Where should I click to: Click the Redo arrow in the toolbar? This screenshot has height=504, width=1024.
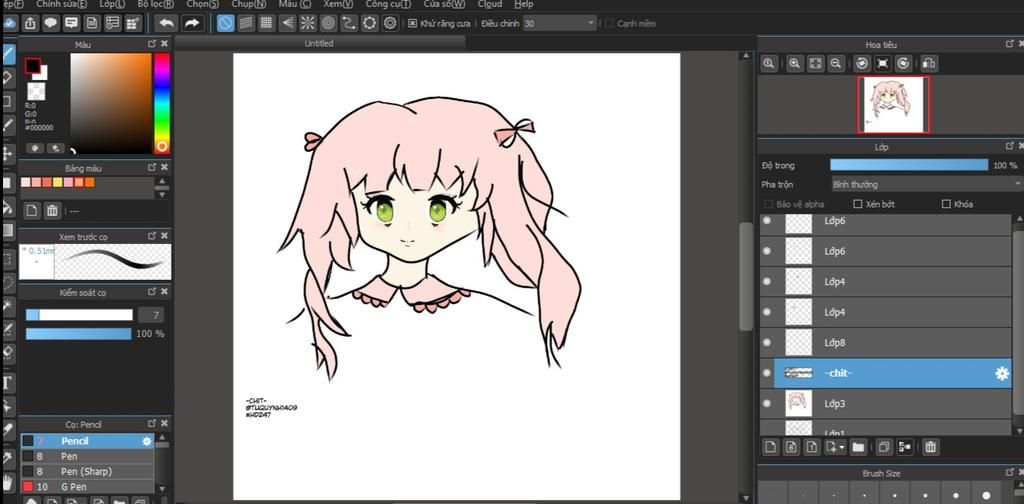coord(191,24)
